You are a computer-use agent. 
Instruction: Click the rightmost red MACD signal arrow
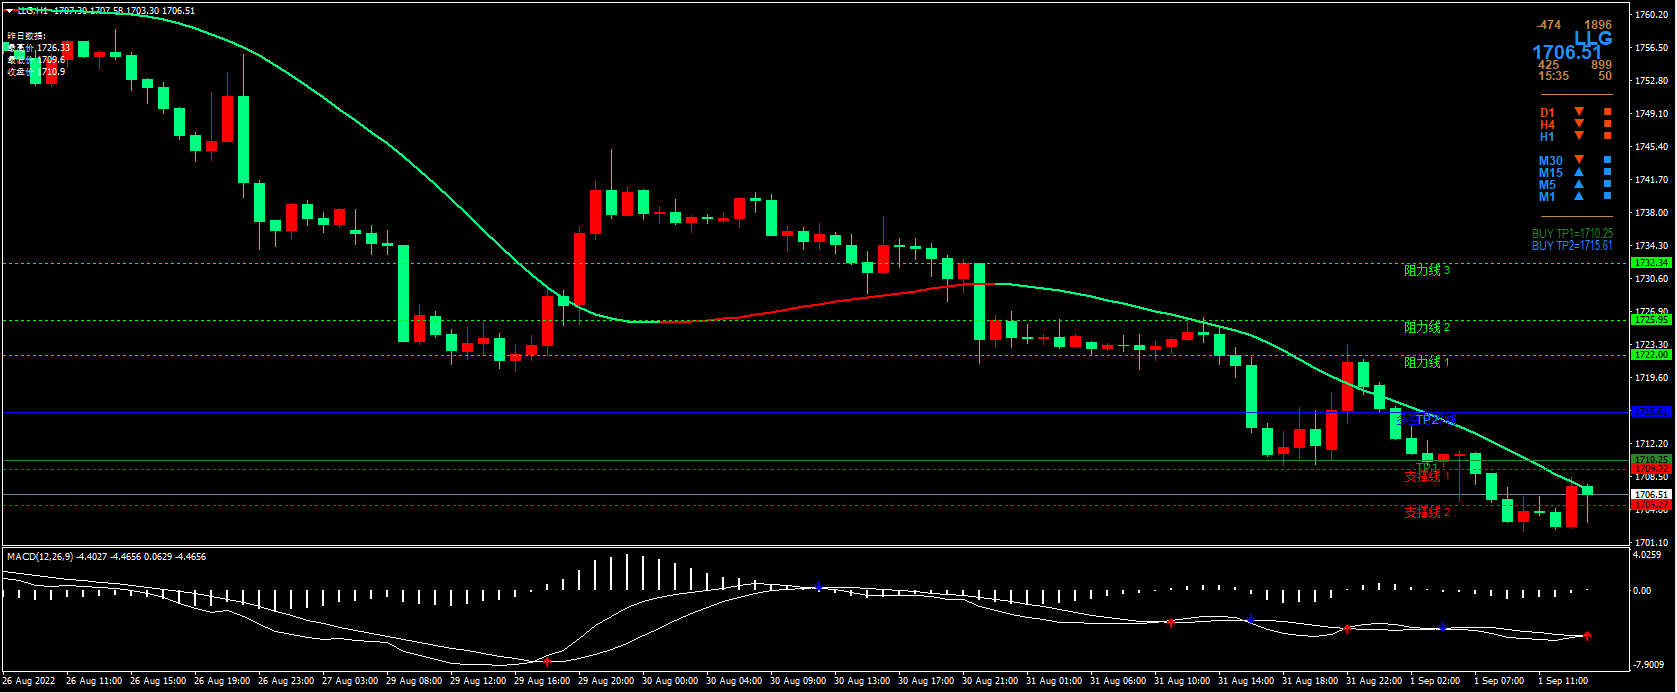[1587, 636]
